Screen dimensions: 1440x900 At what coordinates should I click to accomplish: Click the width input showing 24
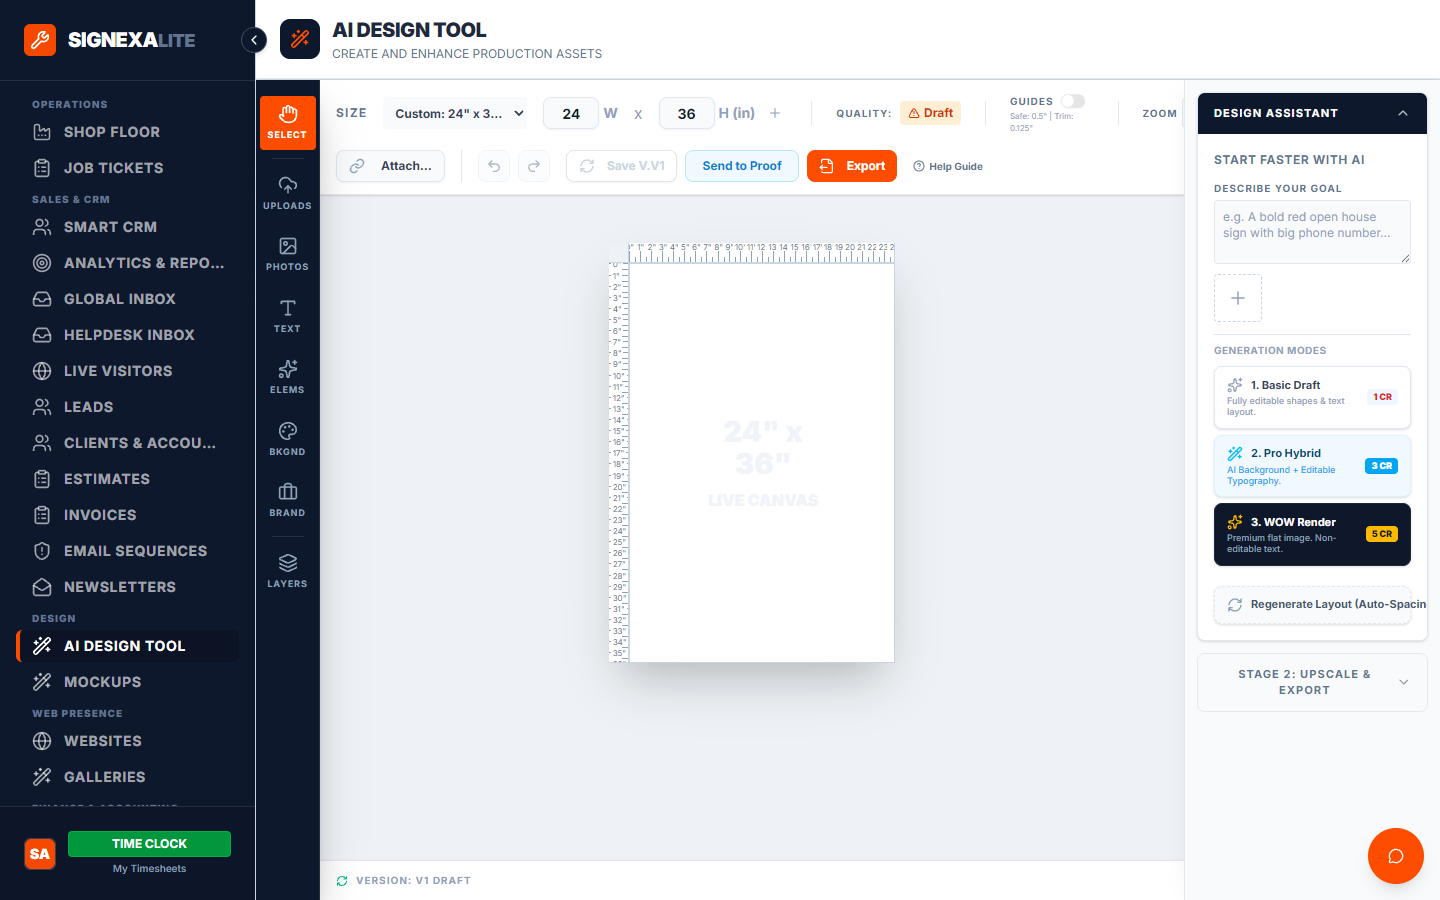click(x=570, y=114)
